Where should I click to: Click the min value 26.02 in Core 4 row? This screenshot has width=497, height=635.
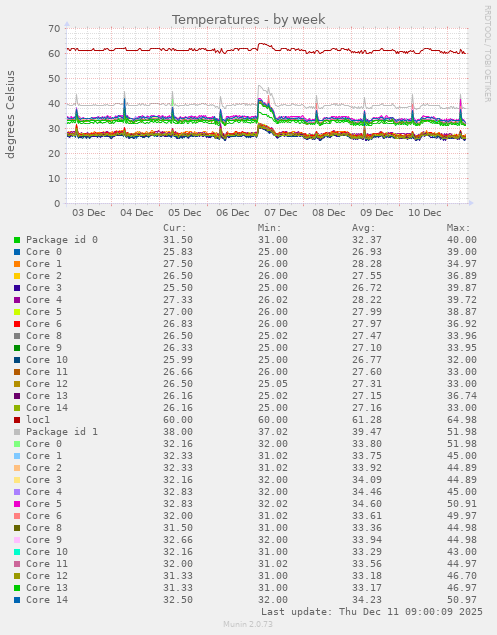tap(273, 300)
